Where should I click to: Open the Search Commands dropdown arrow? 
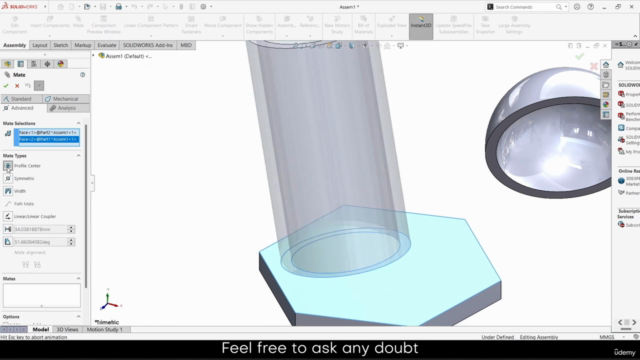click(566, 7)
